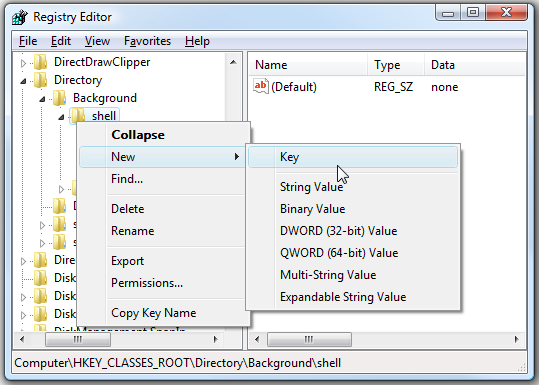Click the Registry Editor title bar icon
The image size is (539, 385).
[x=20, y=17]
